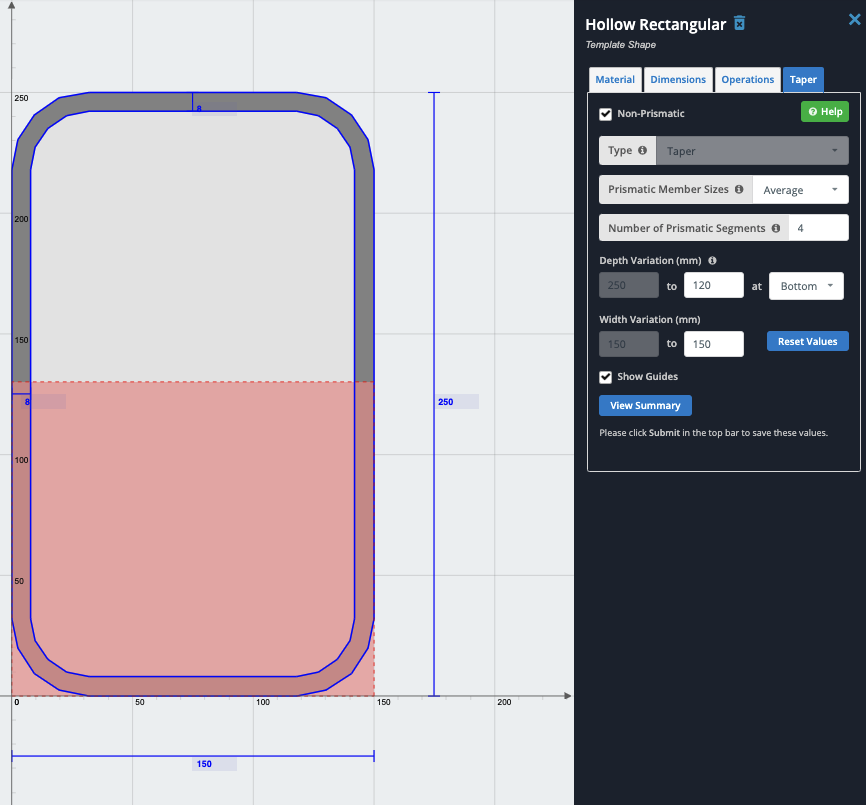Click the depth end value field showing 120

point(713,286)
